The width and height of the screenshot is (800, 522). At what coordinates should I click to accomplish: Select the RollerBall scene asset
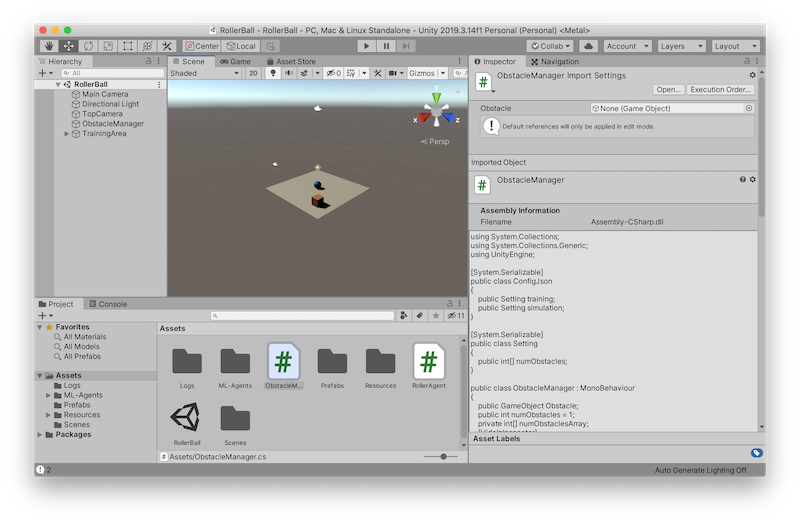click(187, 424)
